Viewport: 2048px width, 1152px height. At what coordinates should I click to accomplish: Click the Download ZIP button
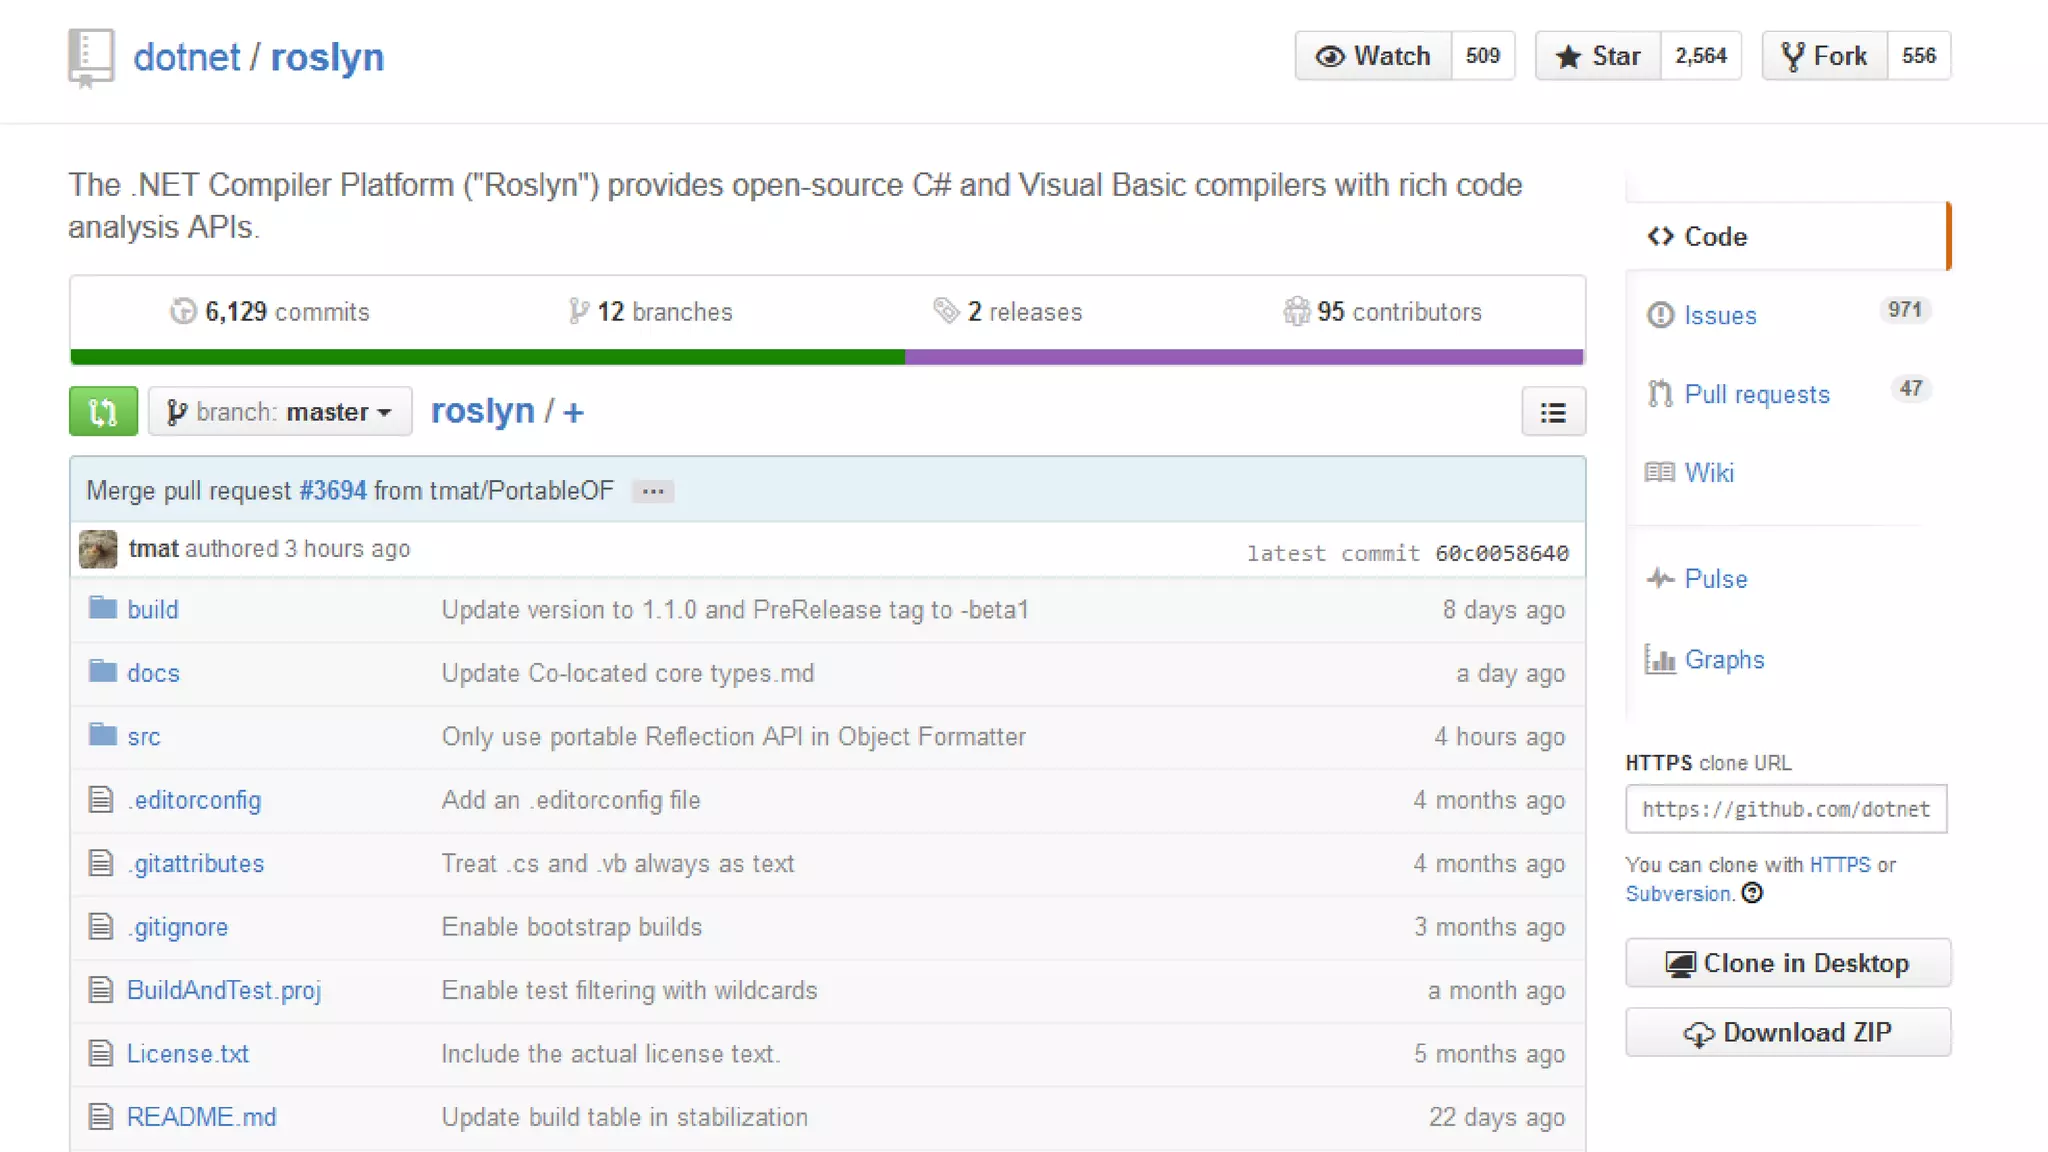pos(1787,1032)
